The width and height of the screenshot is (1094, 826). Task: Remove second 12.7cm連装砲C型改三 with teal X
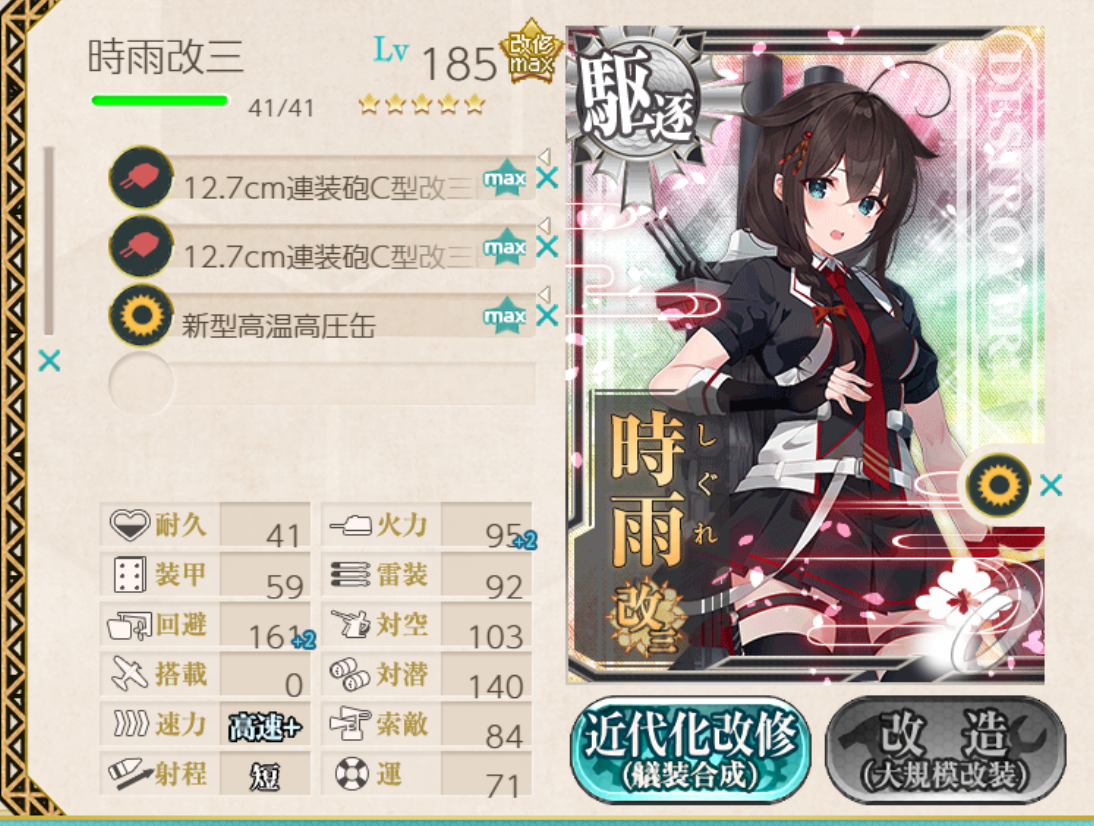(x=547, y=246)
